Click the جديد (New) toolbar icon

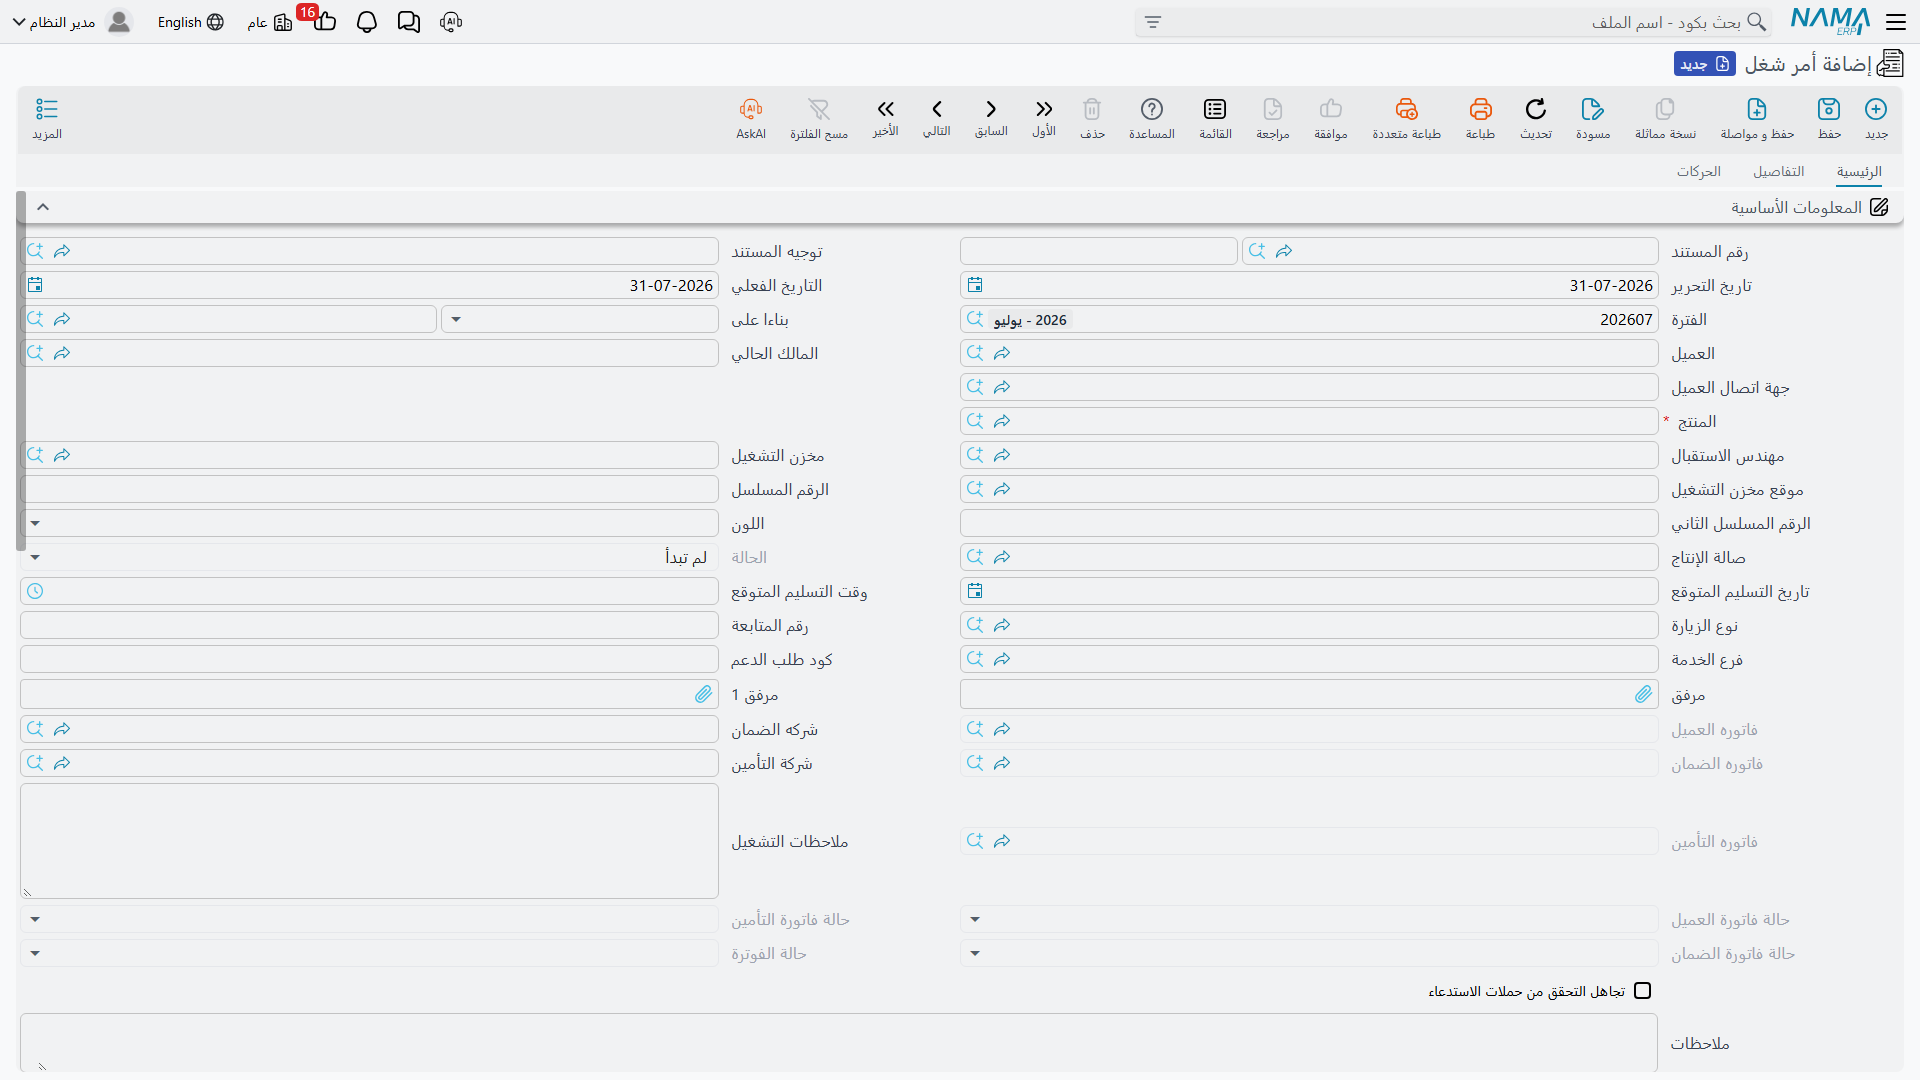coord(1876,109)
